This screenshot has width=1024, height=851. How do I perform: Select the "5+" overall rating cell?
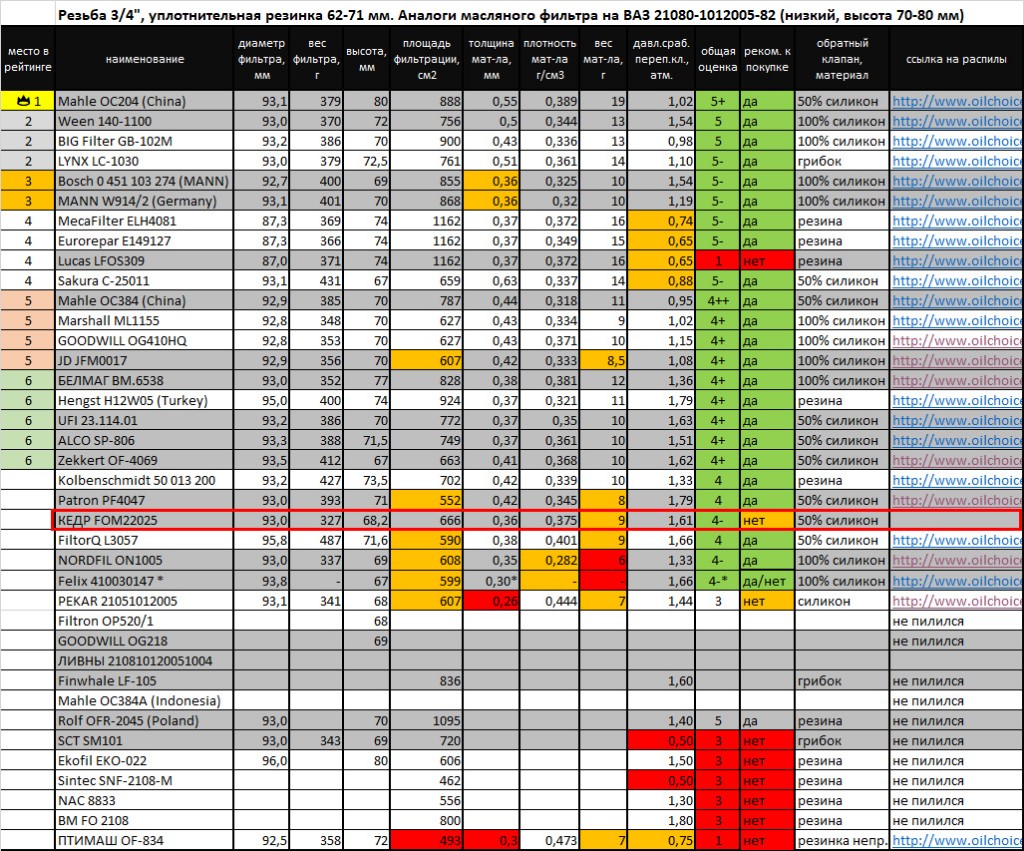tap(718, 101)
